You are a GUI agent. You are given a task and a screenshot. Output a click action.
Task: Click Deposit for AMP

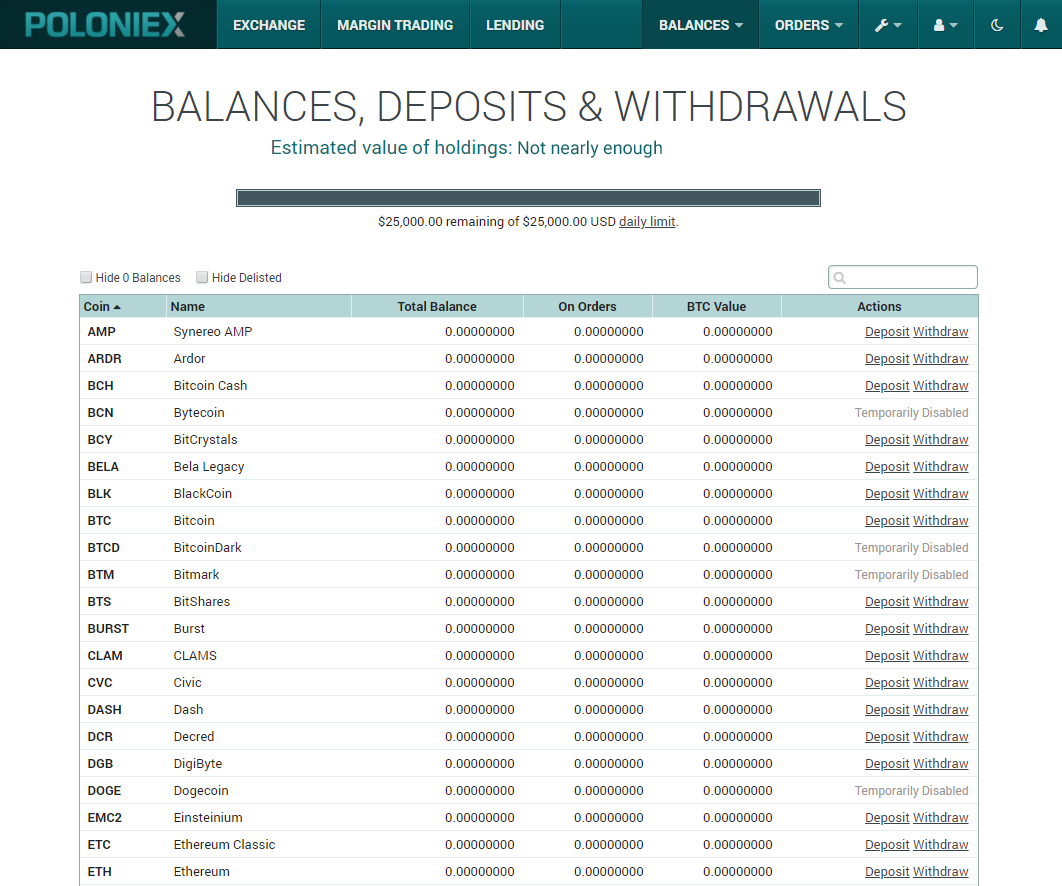(887, 331)
